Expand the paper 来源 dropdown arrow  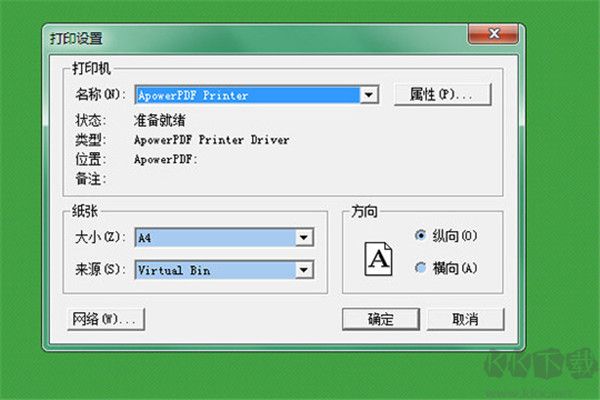pyautogui.click(x=305, y=270)
